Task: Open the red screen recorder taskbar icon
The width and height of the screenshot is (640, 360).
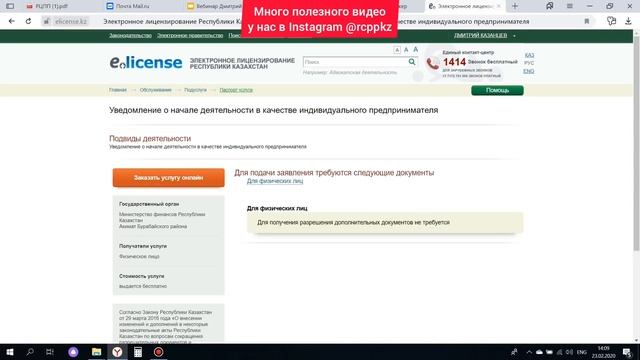Action: tap(158, 352)
